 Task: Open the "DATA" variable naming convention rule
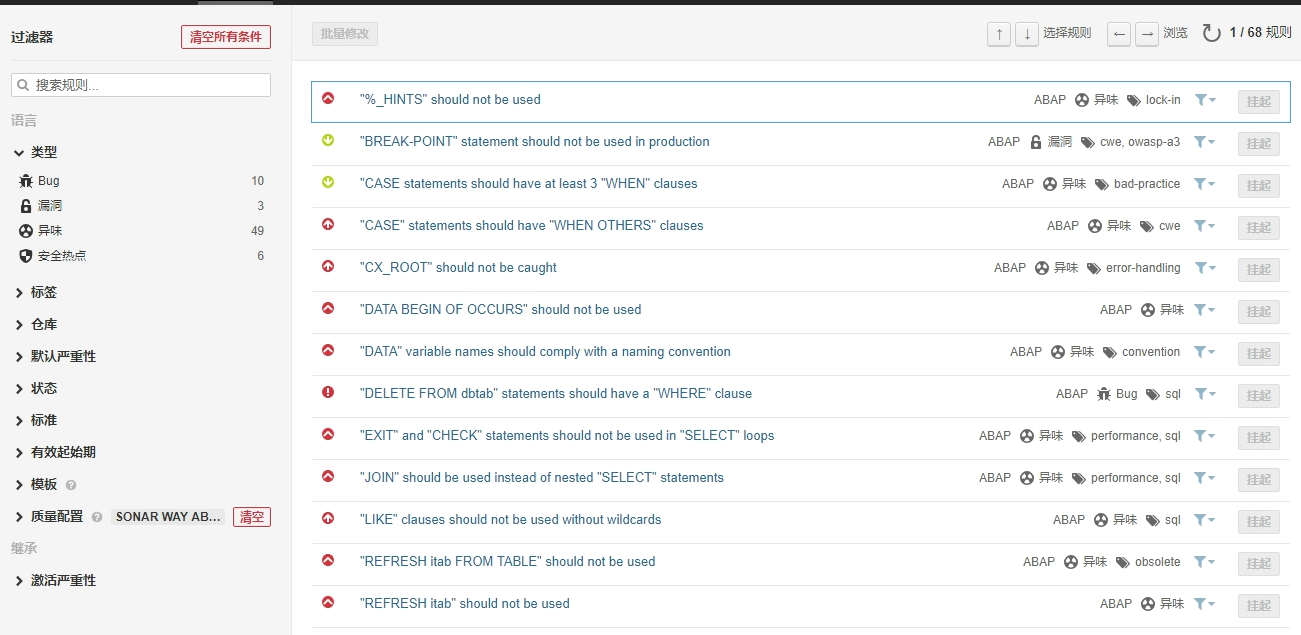[x=545, y=352]
